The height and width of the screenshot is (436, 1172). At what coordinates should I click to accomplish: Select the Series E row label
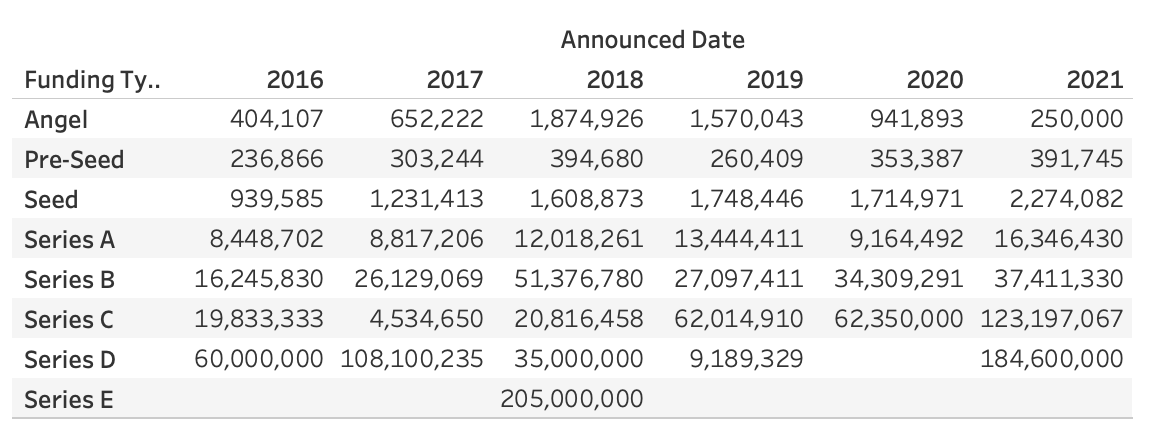(69, 399)
